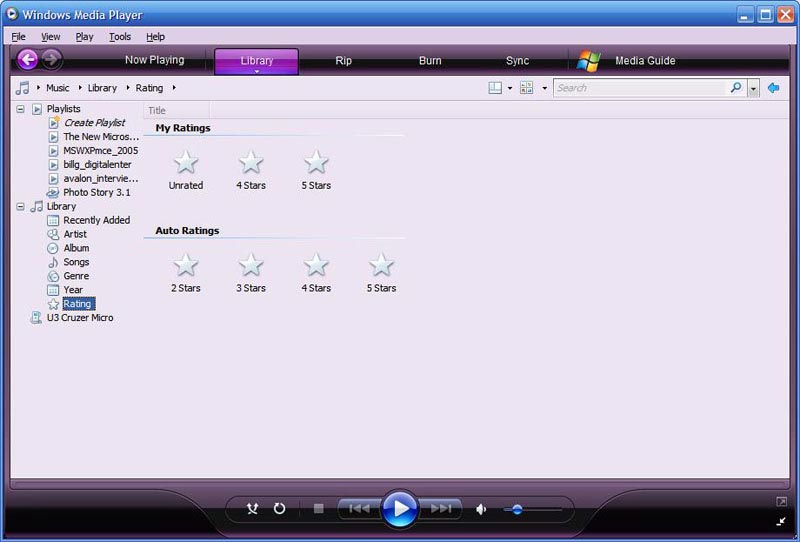Expand the arrow after Rating breadcrumb
This screenshot has height=542, width=800.
(x=174, y=88)
